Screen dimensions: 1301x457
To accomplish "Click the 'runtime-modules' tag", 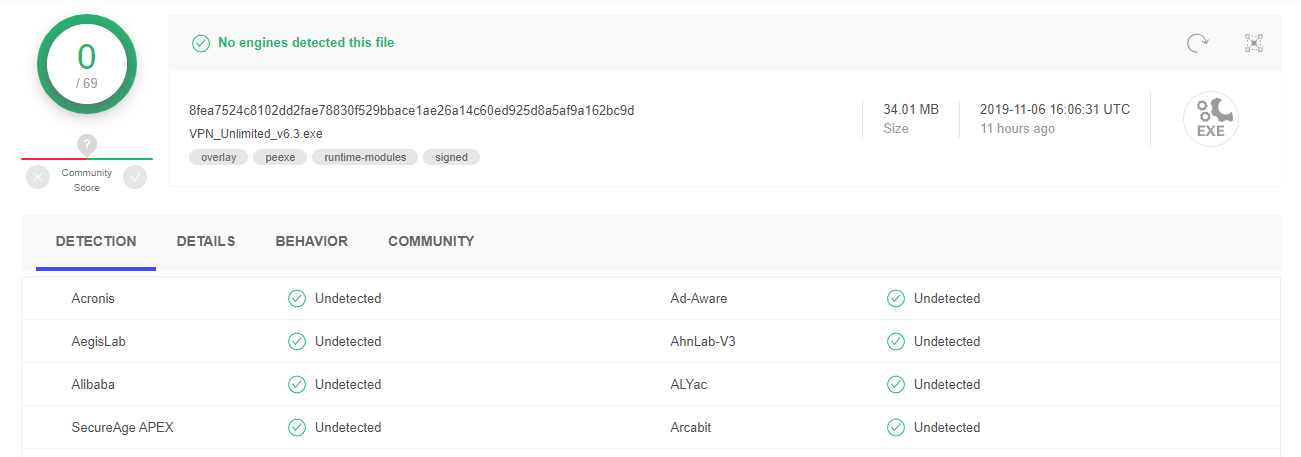I will coord(365,157).
